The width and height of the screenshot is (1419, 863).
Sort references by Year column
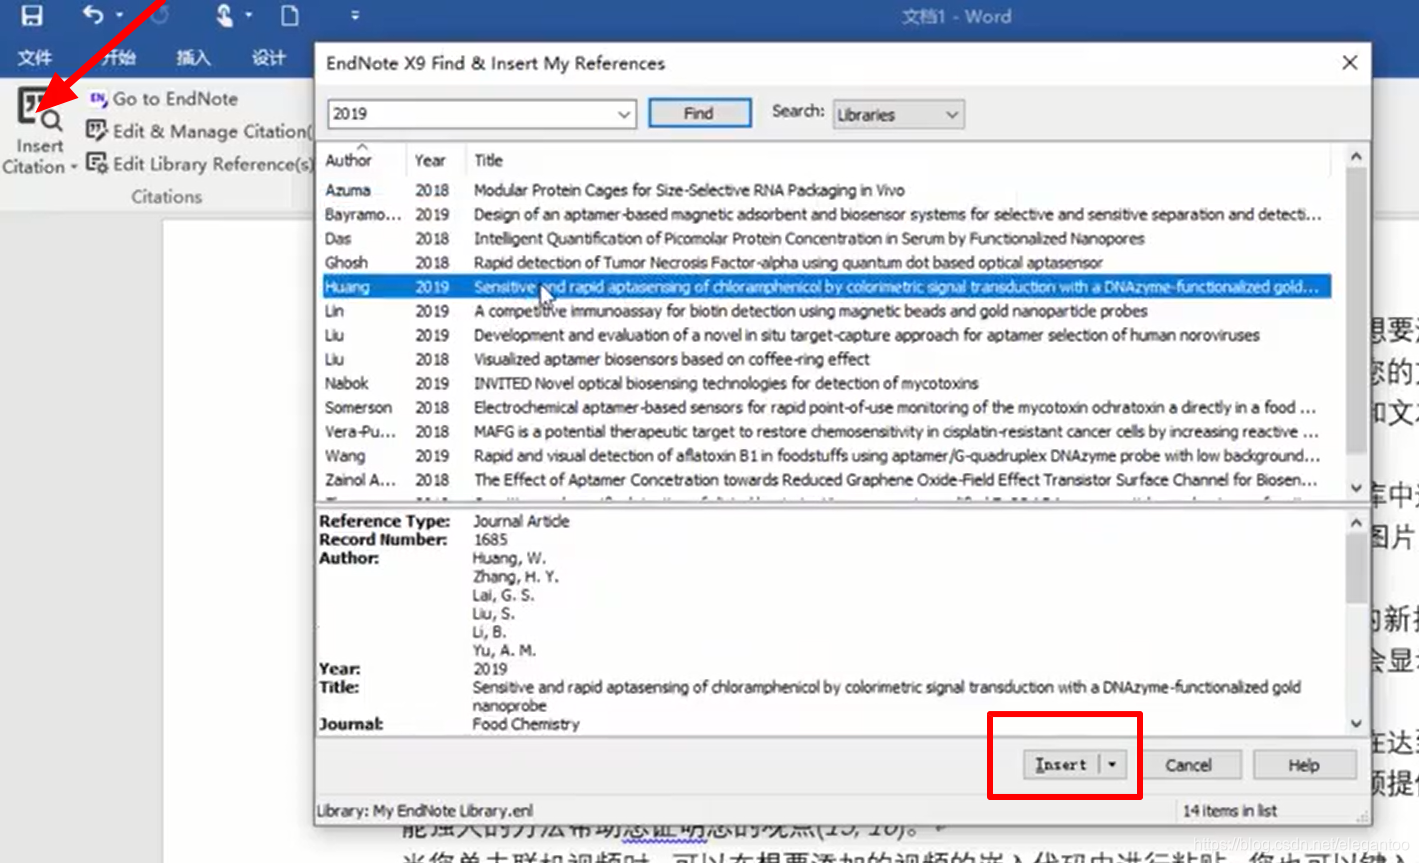pos(430,160)
